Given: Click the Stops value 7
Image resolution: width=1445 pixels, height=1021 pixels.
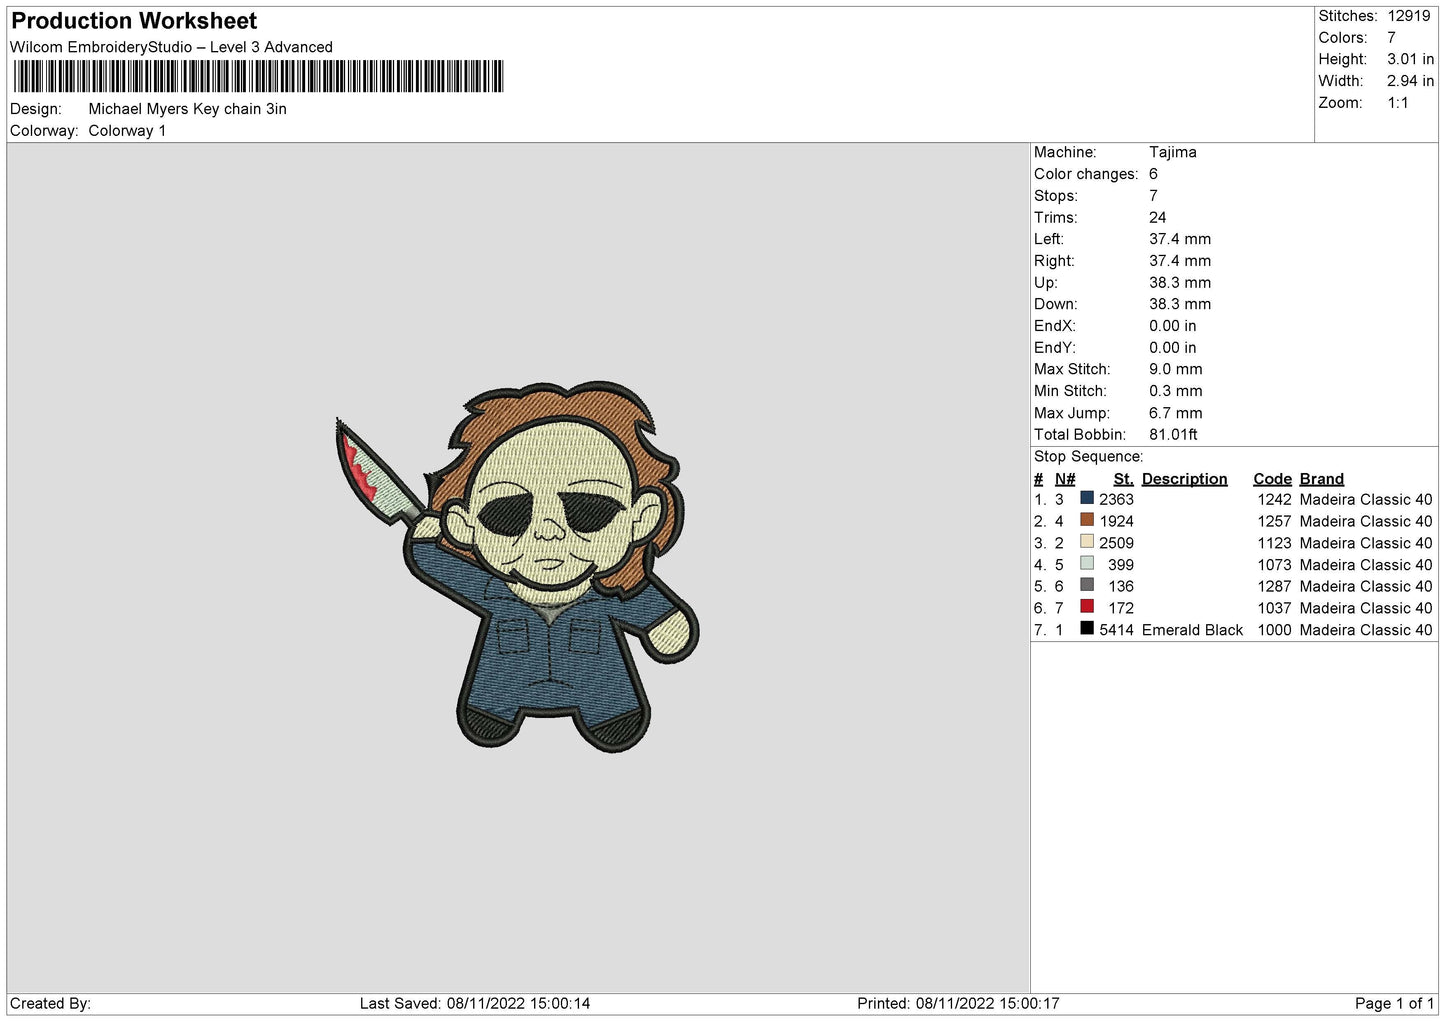Looking at the screenshot, I should click(x=1153, y=196).
